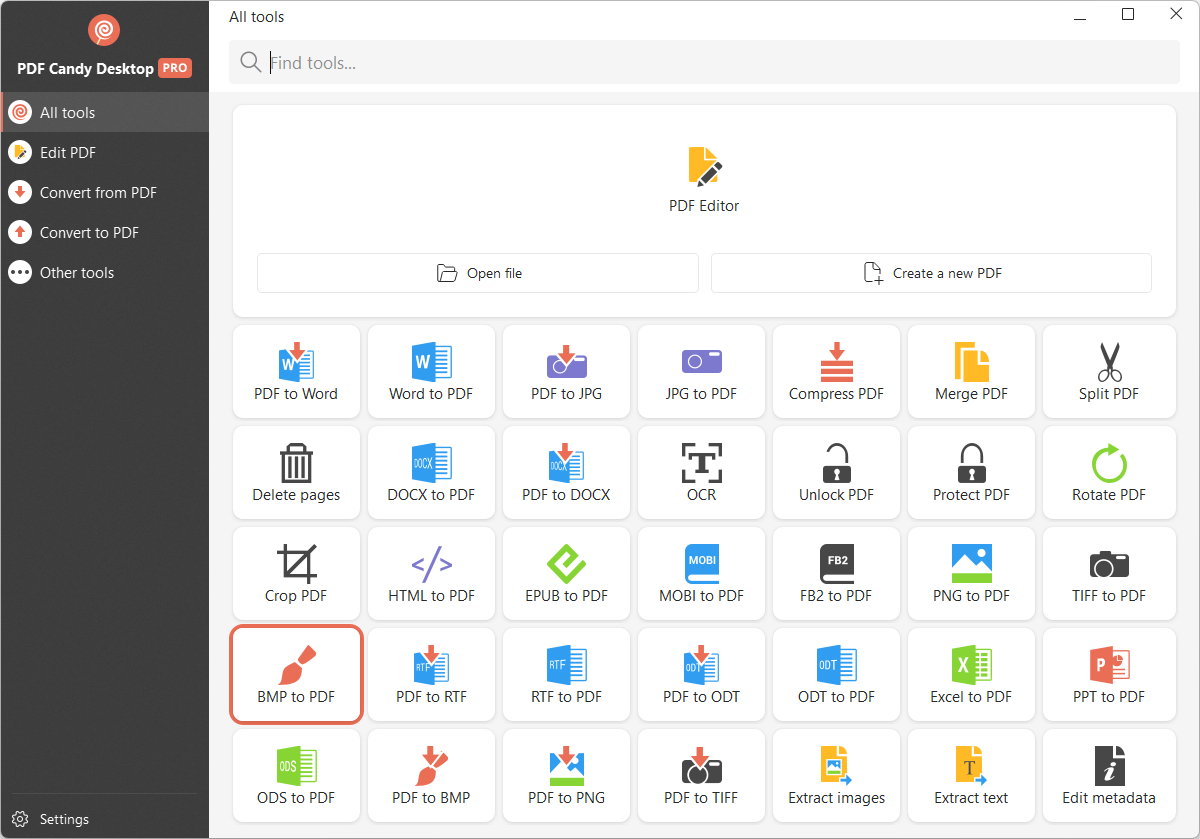Select the Split PDF scissors tool
The image size is (1200, 839).
[x=1109, y=371]
